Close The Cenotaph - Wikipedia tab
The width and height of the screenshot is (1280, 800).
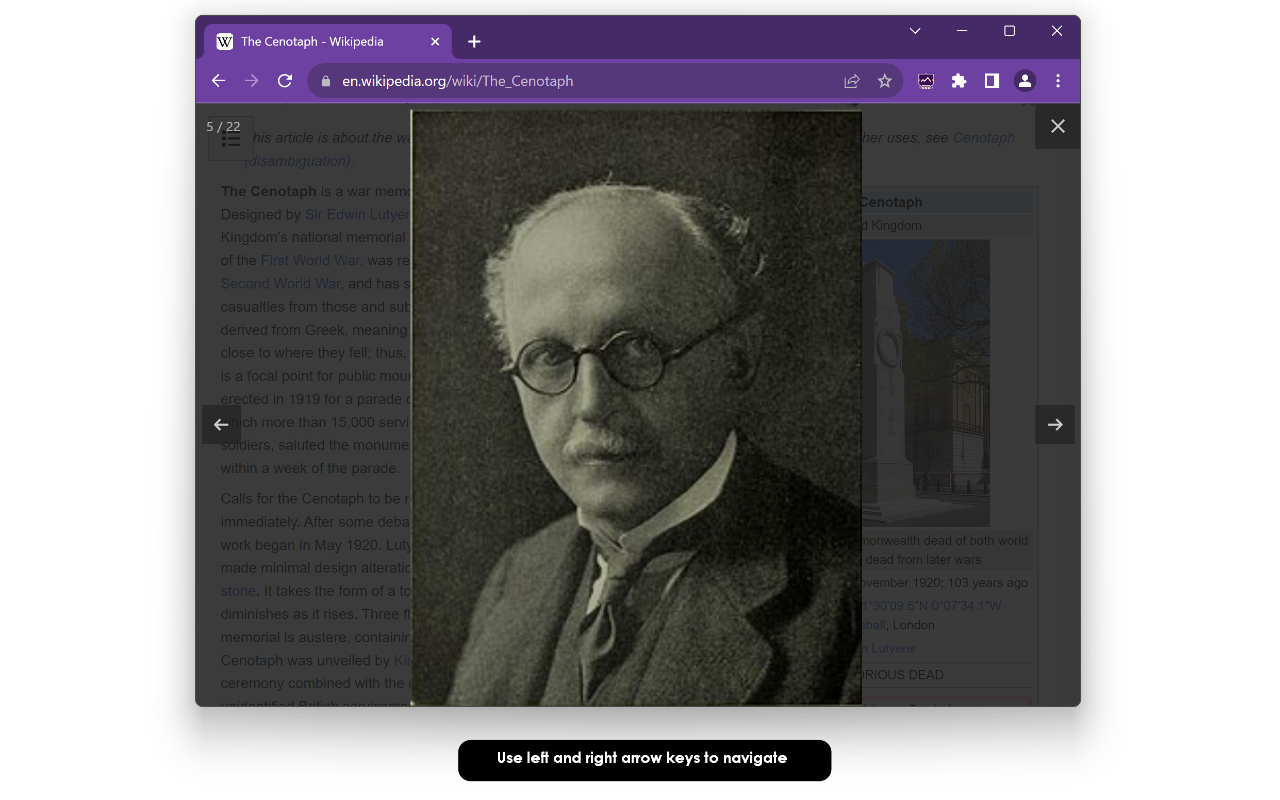point(435,41)
